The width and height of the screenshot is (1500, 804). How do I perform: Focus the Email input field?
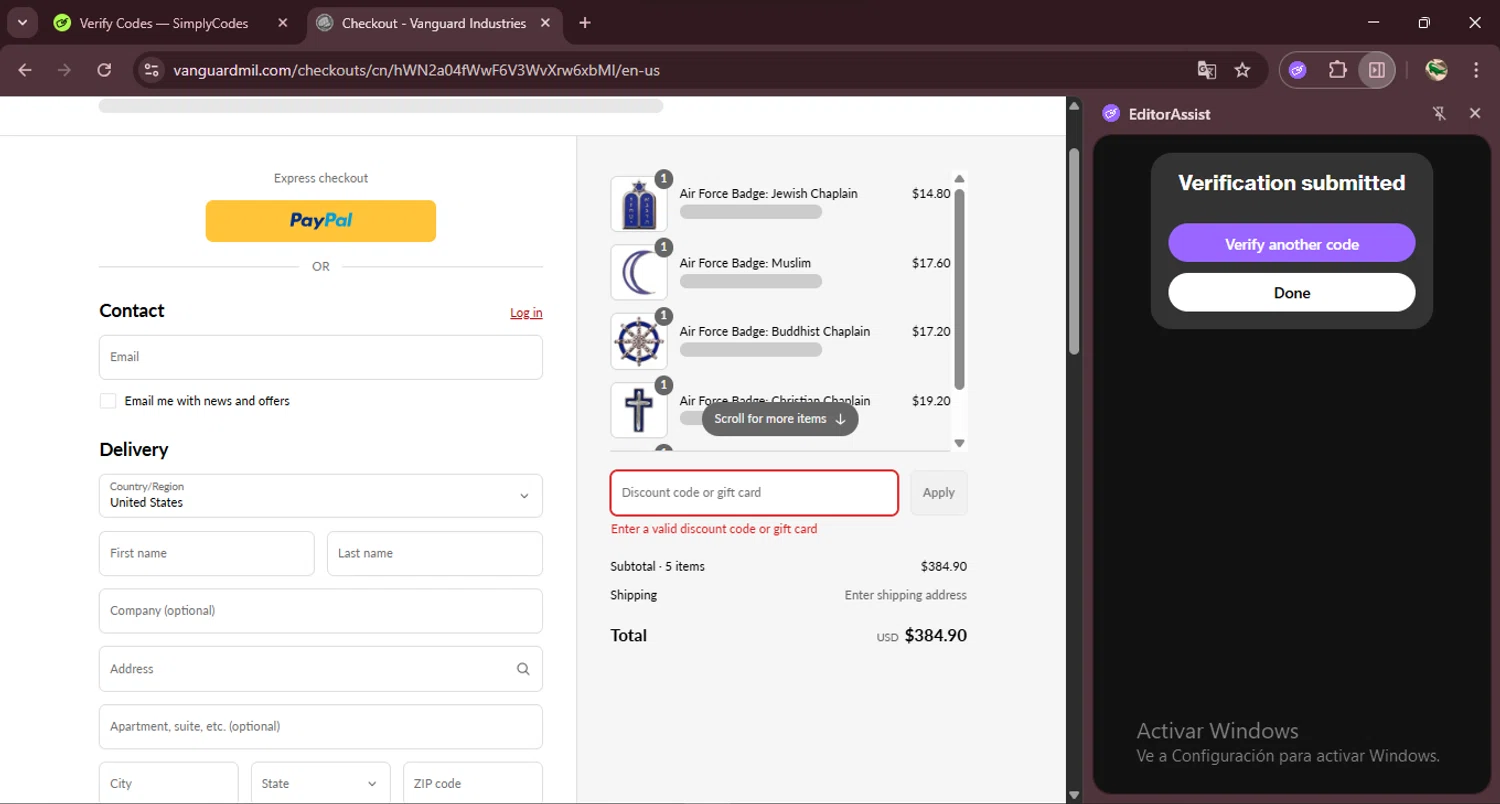321,357
